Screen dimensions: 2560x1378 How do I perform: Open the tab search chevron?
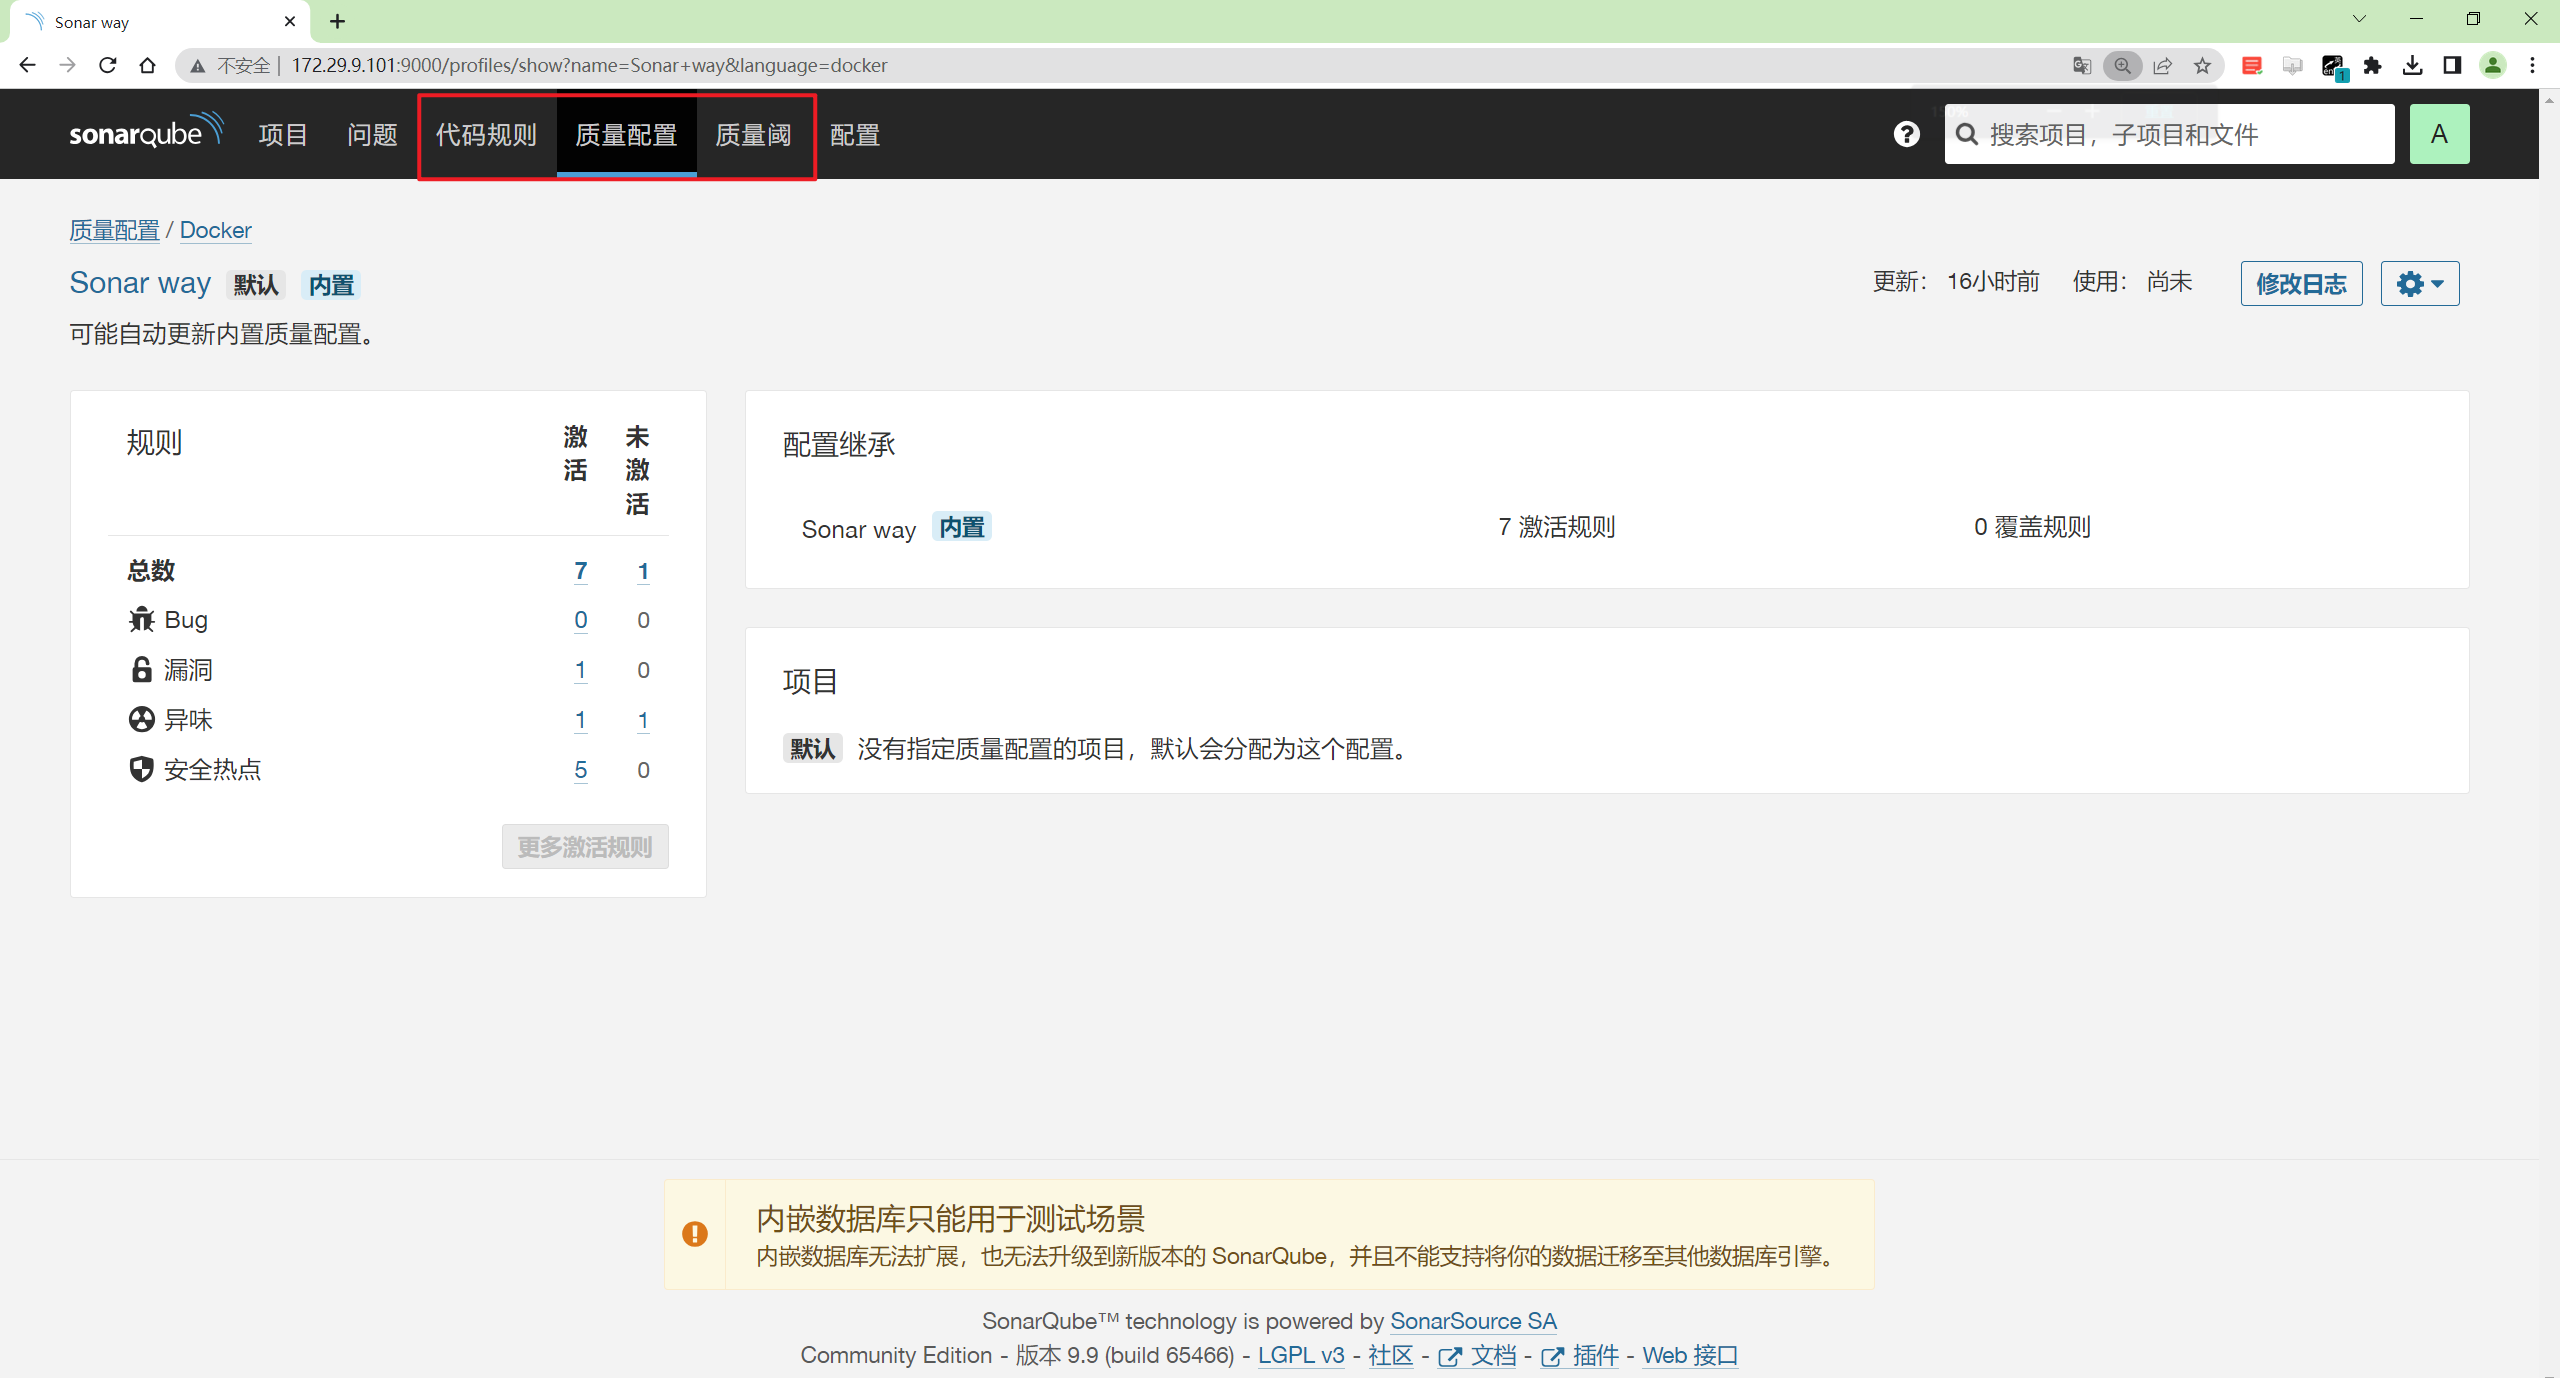click(2359, 19)
